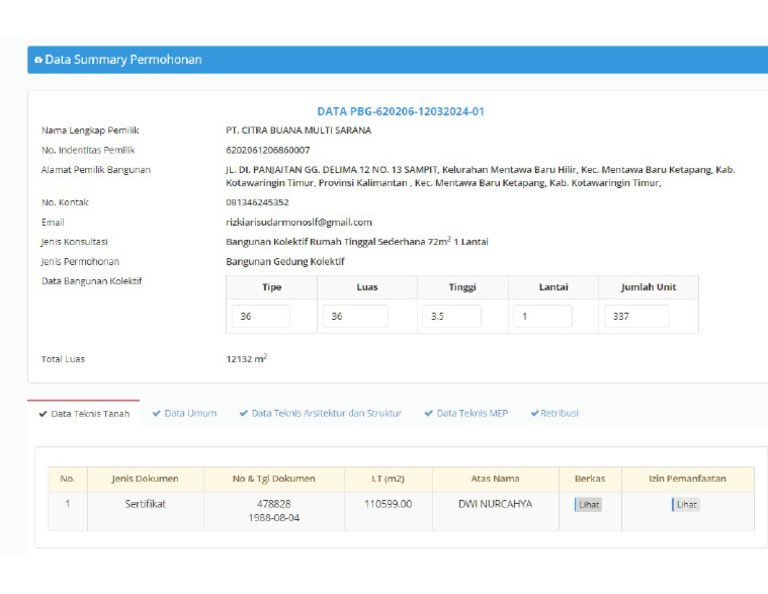Select the Sertifikat cell in the table

(146, 504)
